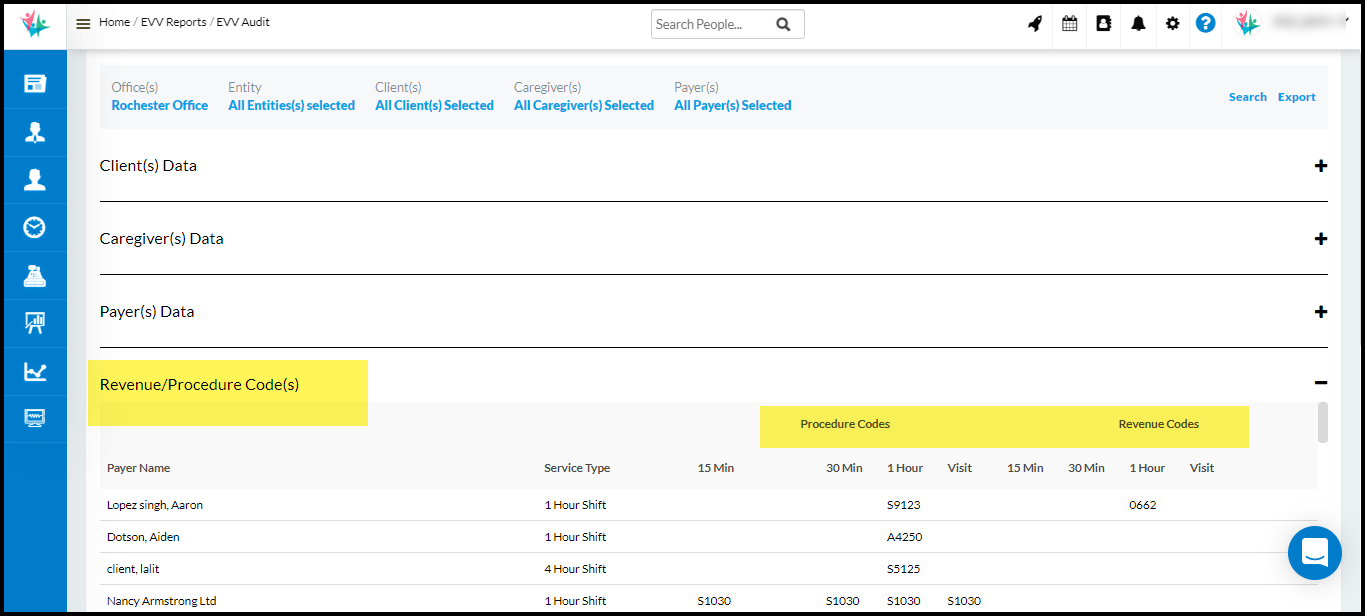Collapse the Revenue/Procedure Code(s) section
Viewport: 1365px width, 616px height.
tap(1320, 383)
